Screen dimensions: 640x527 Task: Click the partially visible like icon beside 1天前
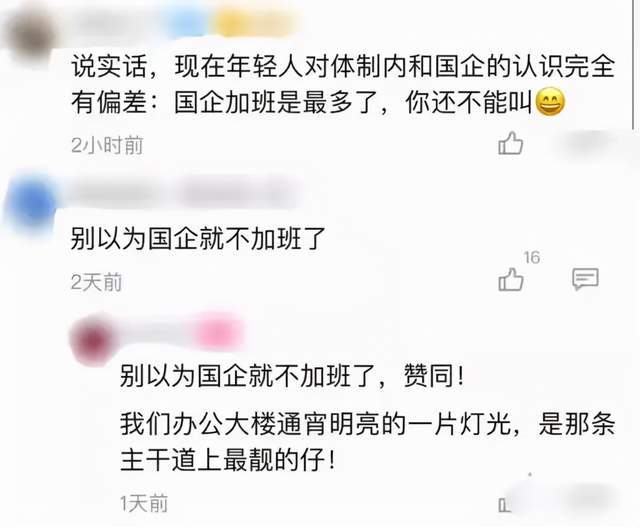pyautogui.click(x=504, y=505)
